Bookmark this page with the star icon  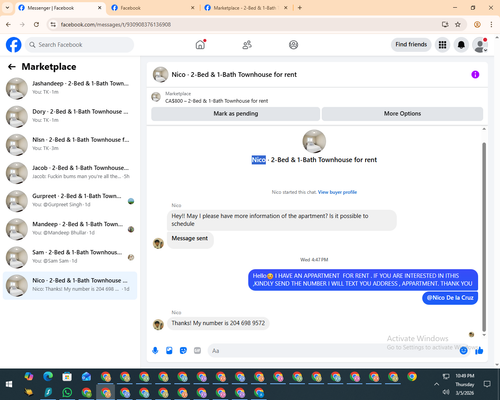pyautogui.click(x=458, y=24)
